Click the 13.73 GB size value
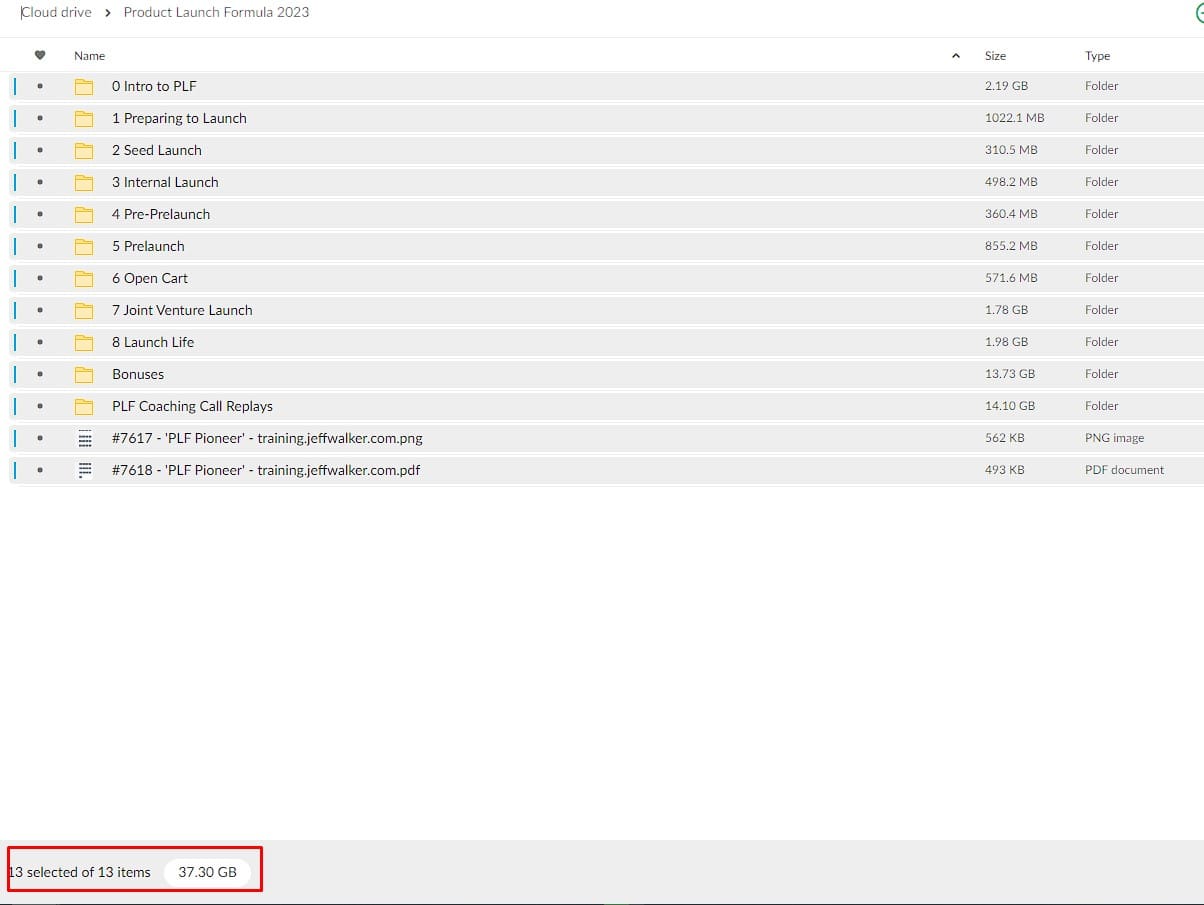Viewport: 1204px width, 905px height. click(x=1010, y=374)
